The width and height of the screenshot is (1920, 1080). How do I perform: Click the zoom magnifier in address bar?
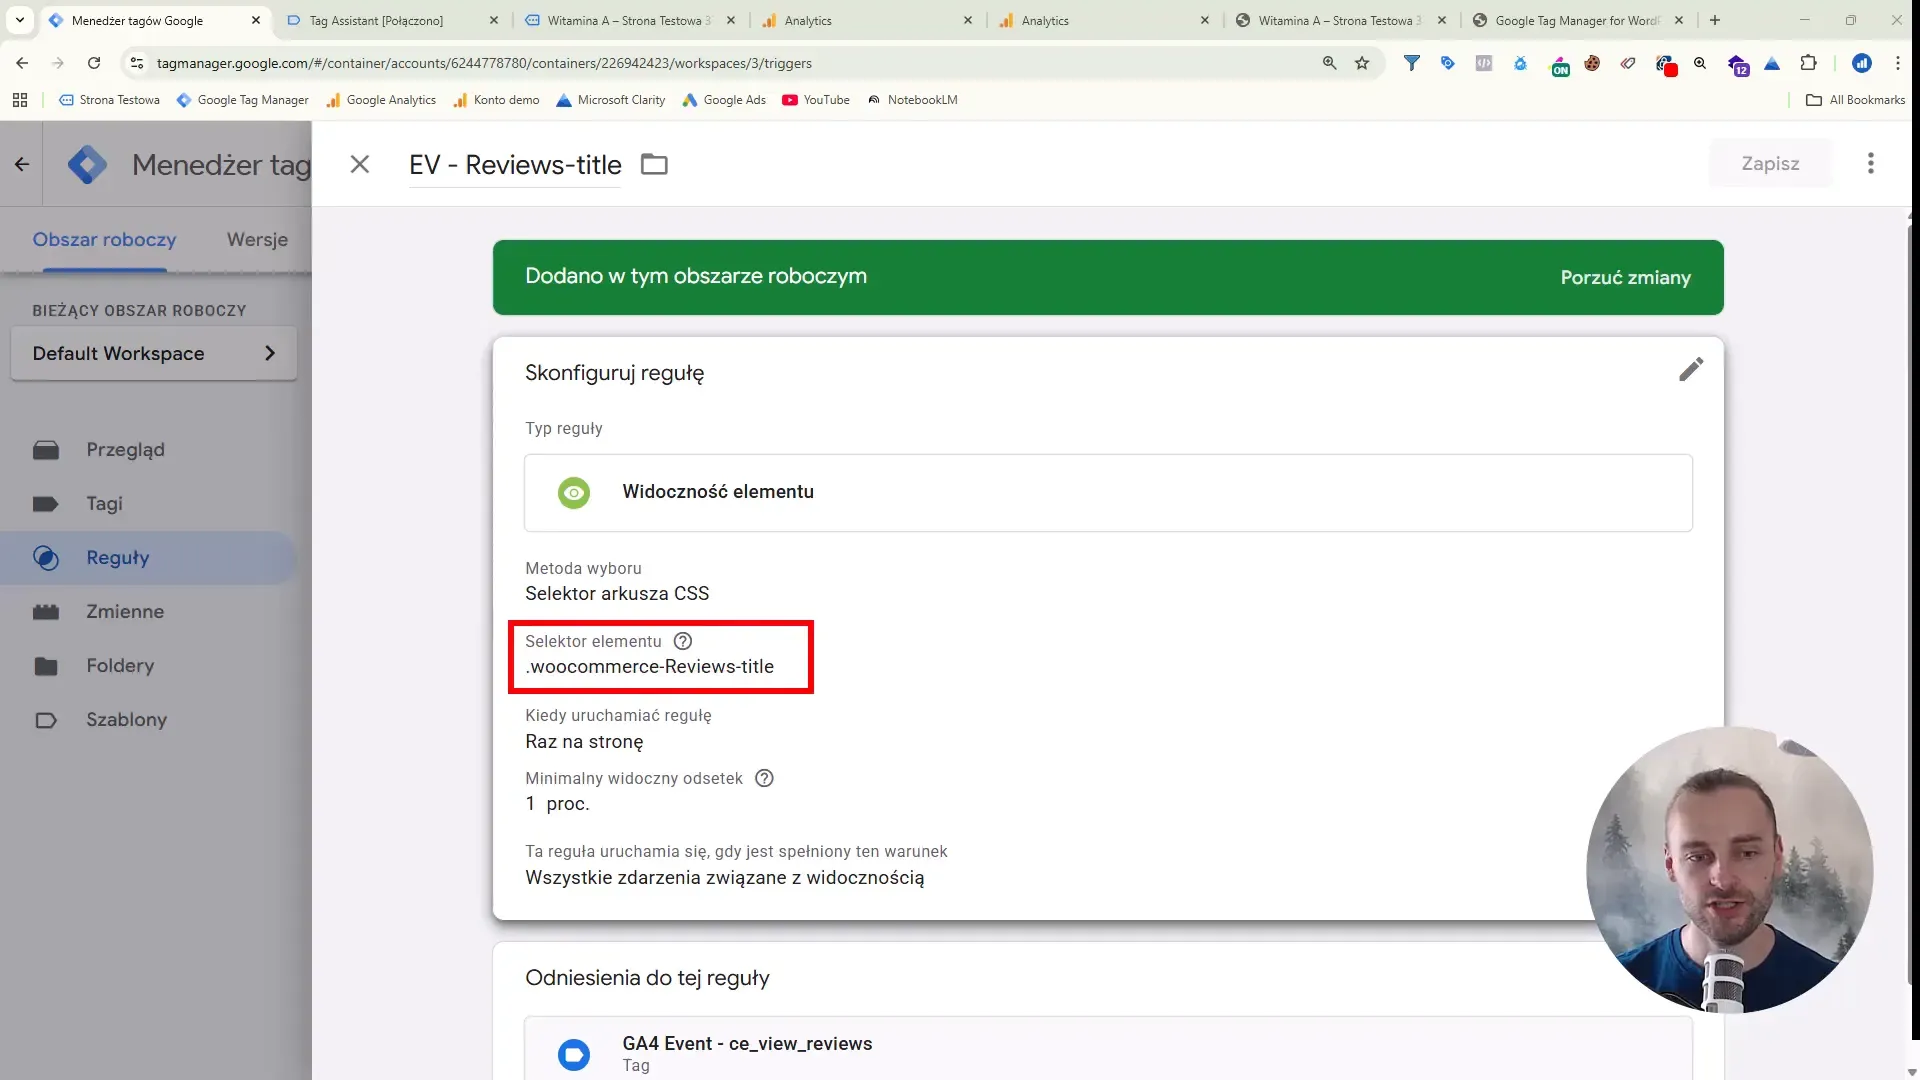(x=1329, y=63)
